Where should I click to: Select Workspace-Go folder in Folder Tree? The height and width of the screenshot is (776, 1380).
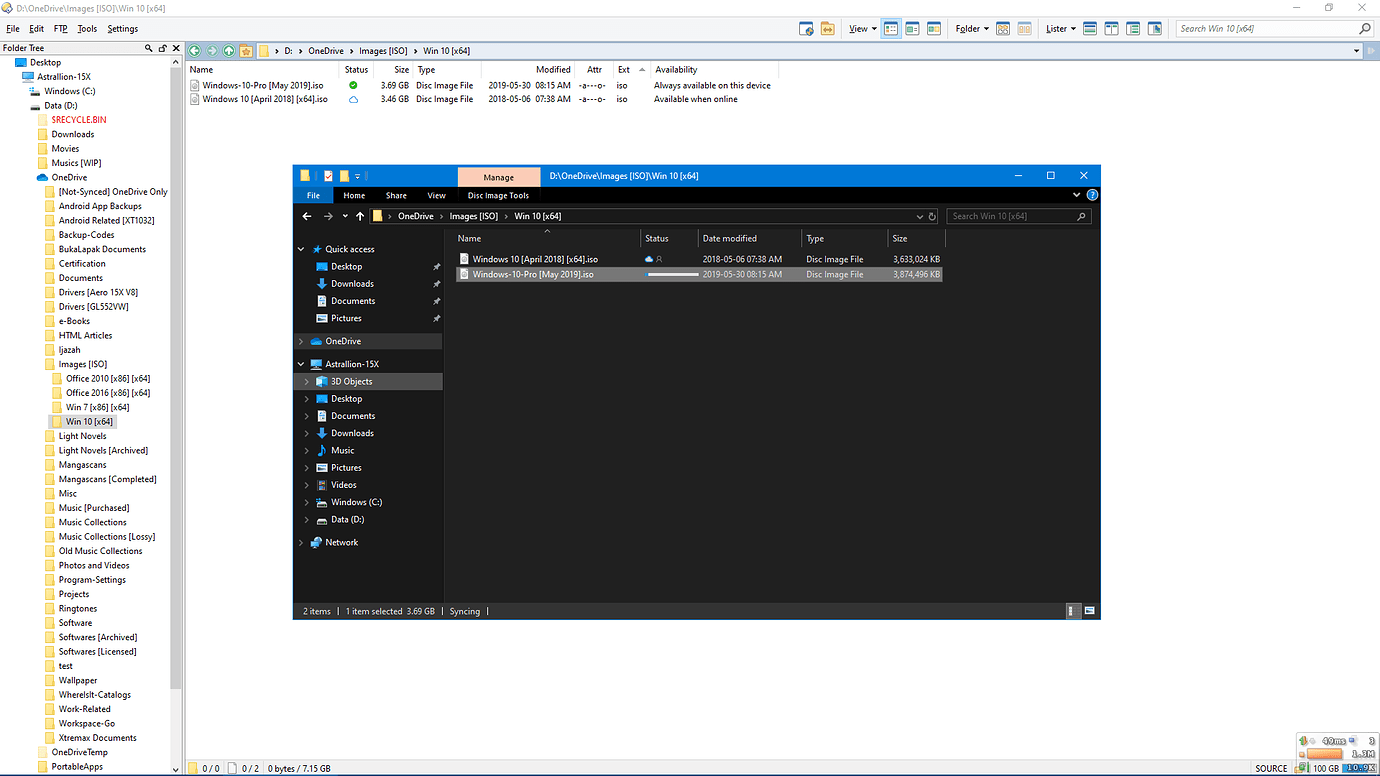[x=87, y=723]
